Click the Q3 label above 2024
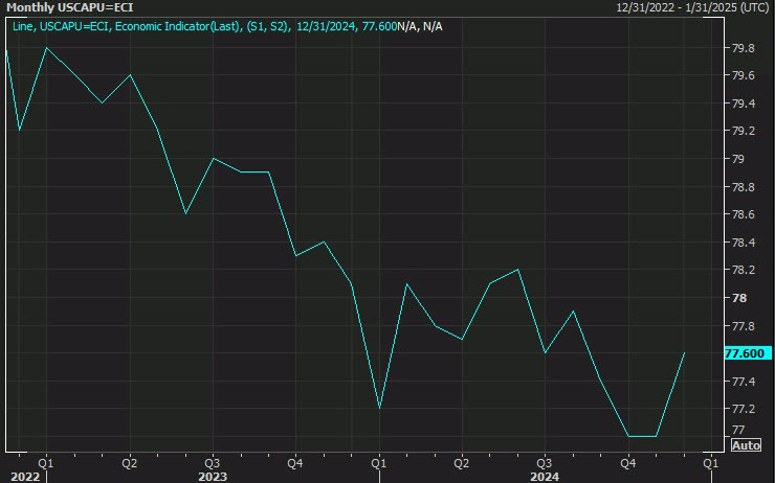The height and width of the screenshot is (483, 775). pyautogui.click(x=544, y=463)
